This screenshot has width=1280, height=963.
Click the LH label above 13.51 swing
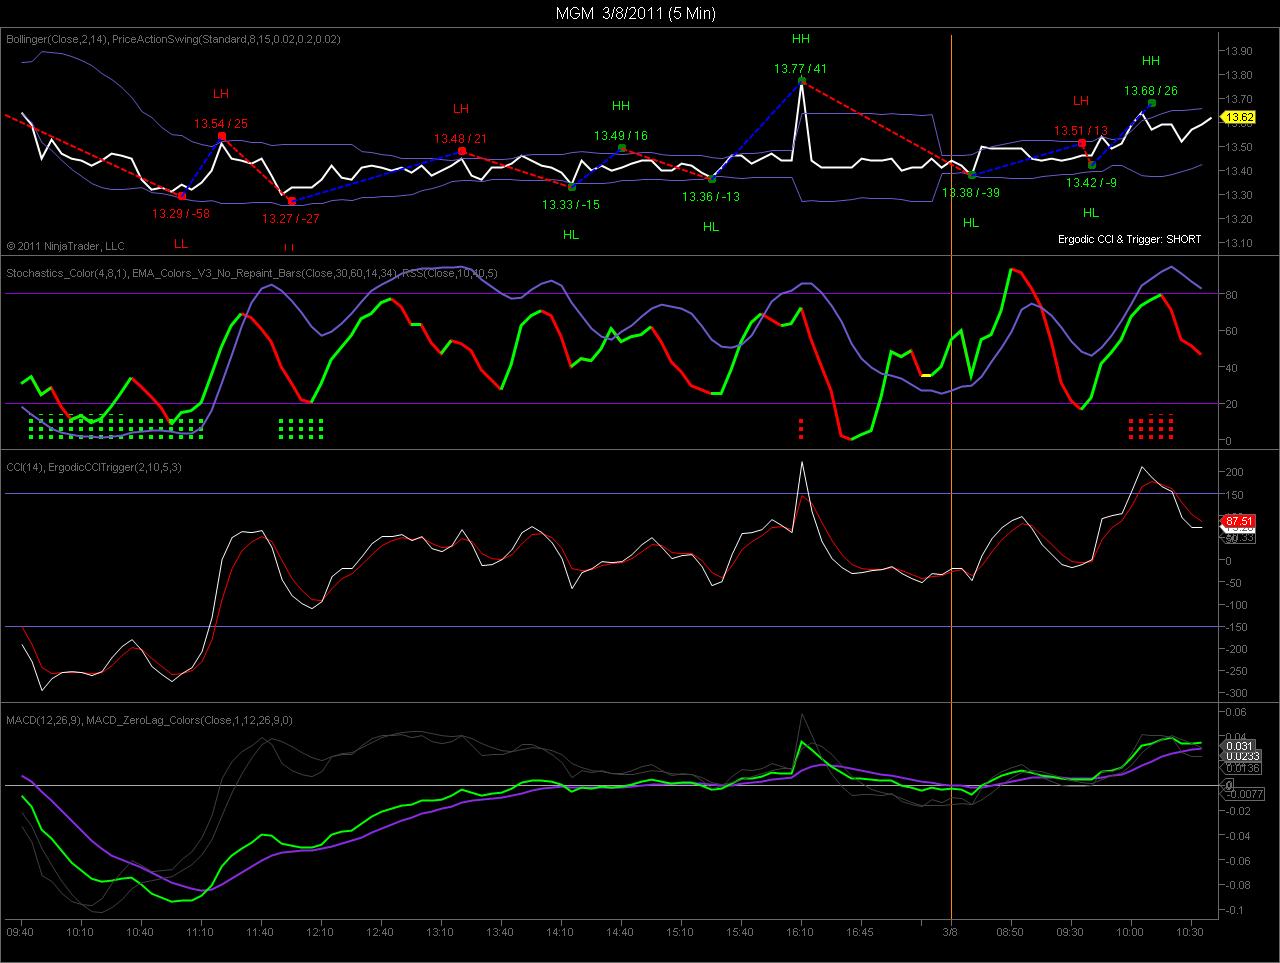coord(1081,101)
